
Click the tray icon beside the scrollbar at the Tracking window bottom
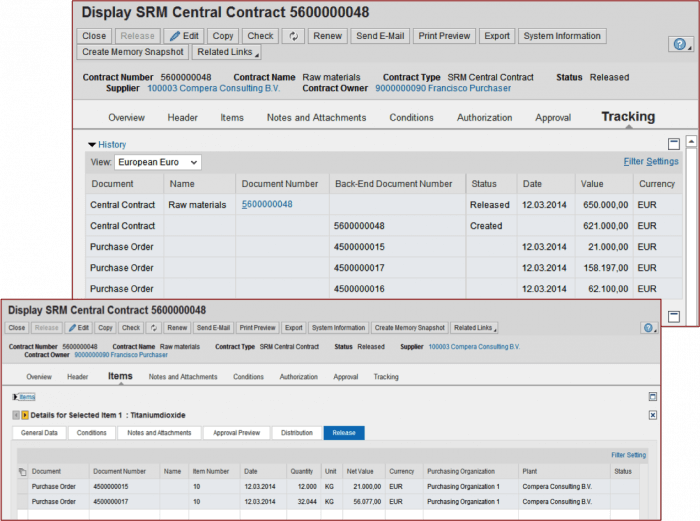click(x=674, y=317)
